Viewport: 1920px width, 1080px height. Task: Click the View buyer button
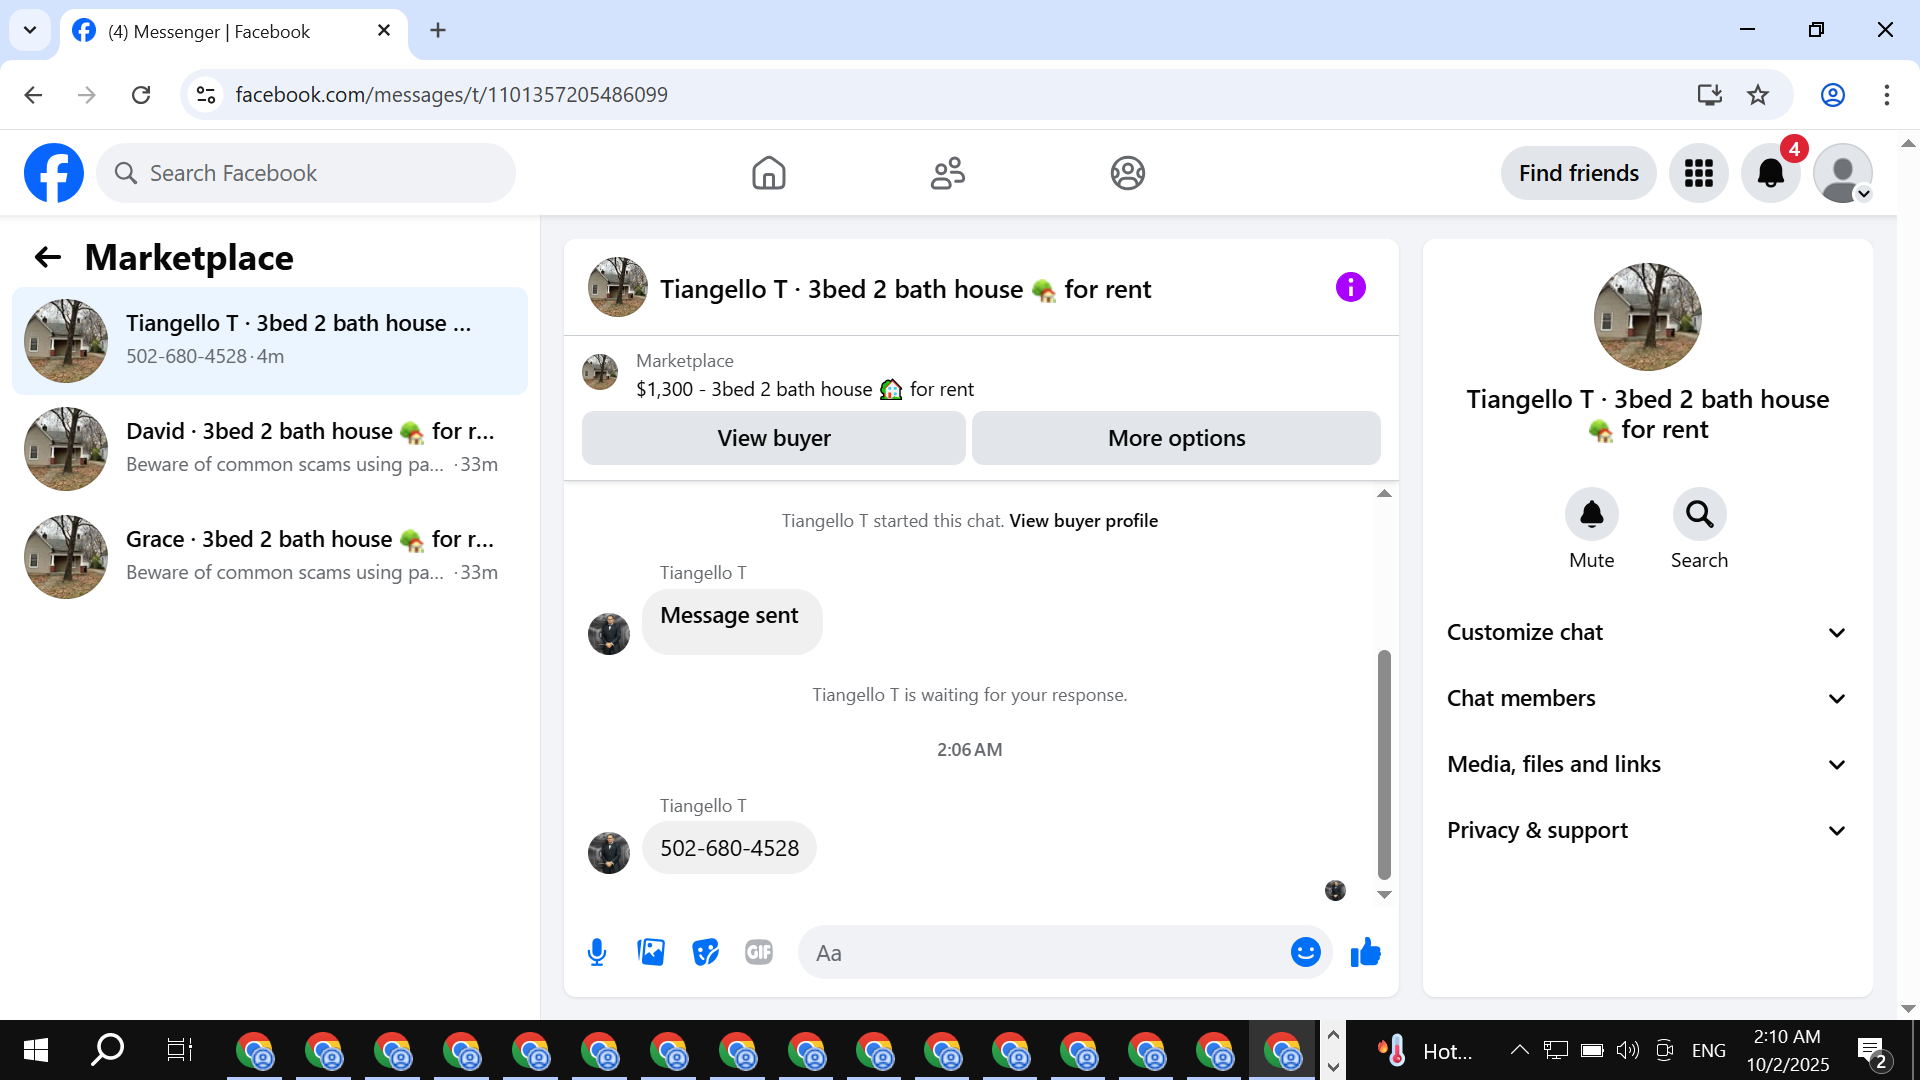(x=773, y=438)
